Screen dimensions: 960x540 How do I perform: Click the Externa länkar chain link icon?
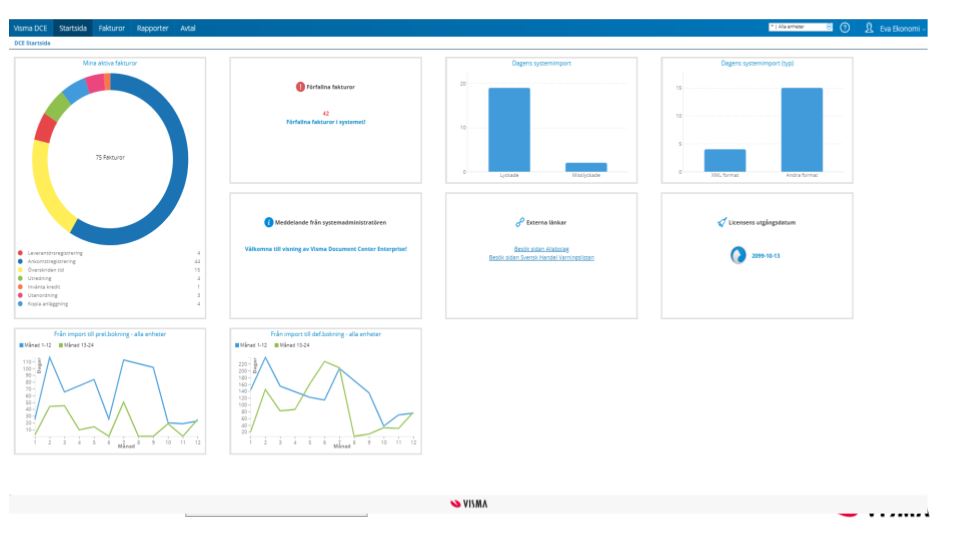tap(519, 222)
